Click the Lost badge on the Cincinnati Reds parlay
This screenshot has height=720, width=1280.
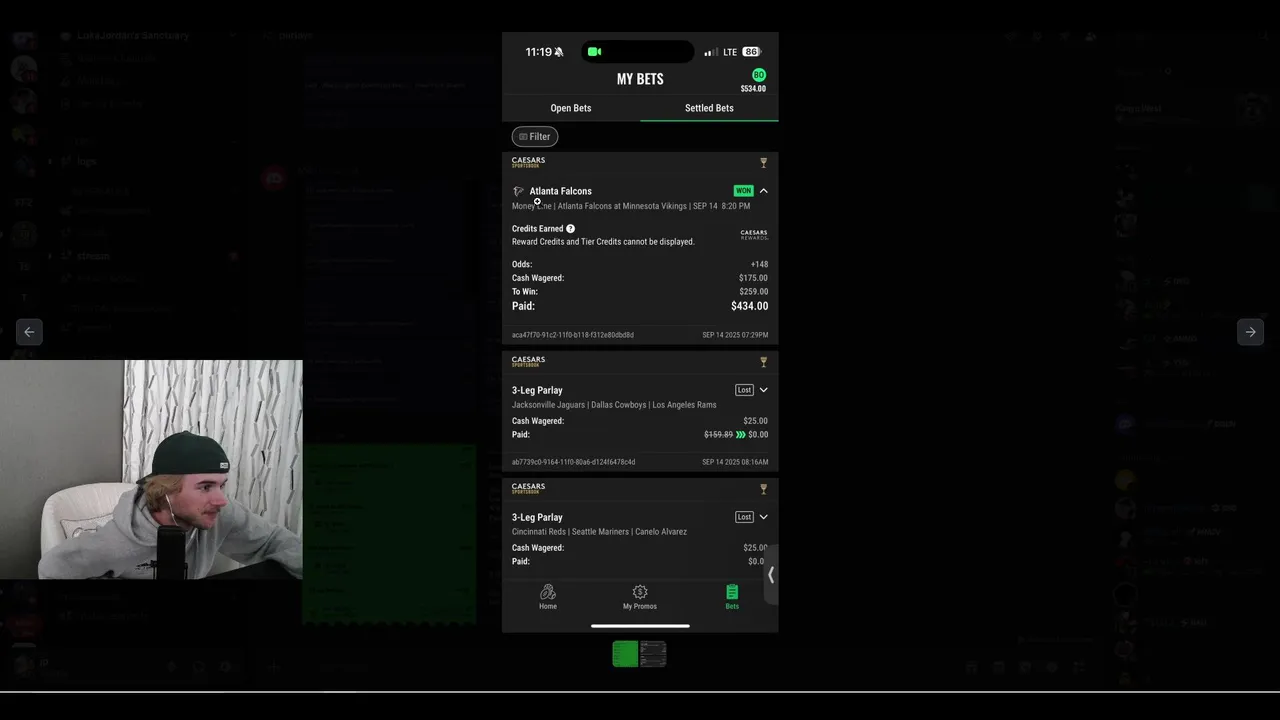click(744, 517)
